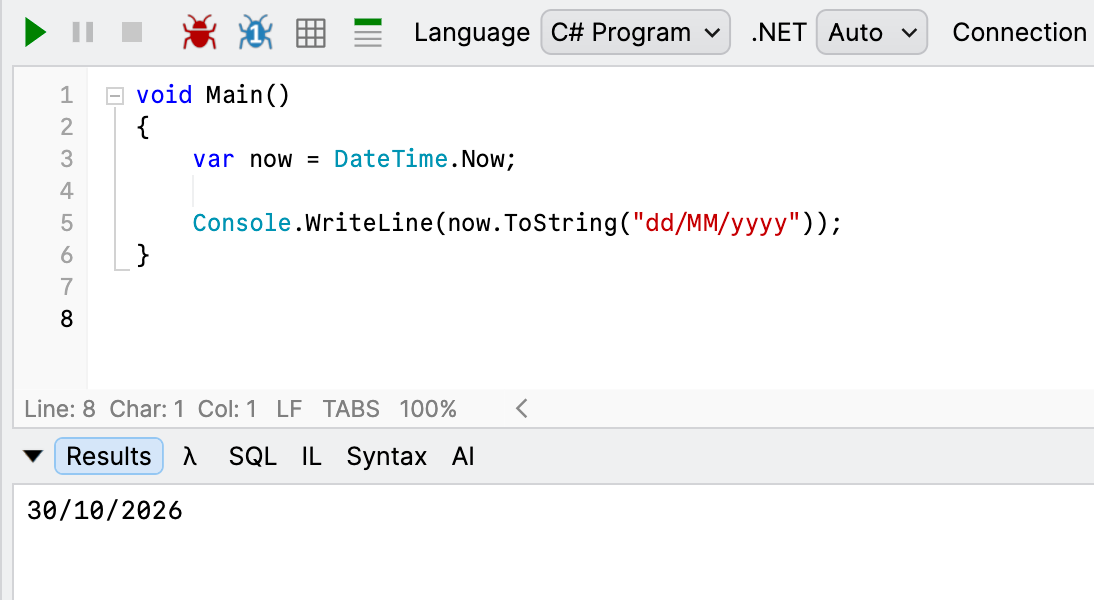This screenshot has width=1094, height=600.
Task: Open the .NET Auto version dropdown
Action: [871, 32]
